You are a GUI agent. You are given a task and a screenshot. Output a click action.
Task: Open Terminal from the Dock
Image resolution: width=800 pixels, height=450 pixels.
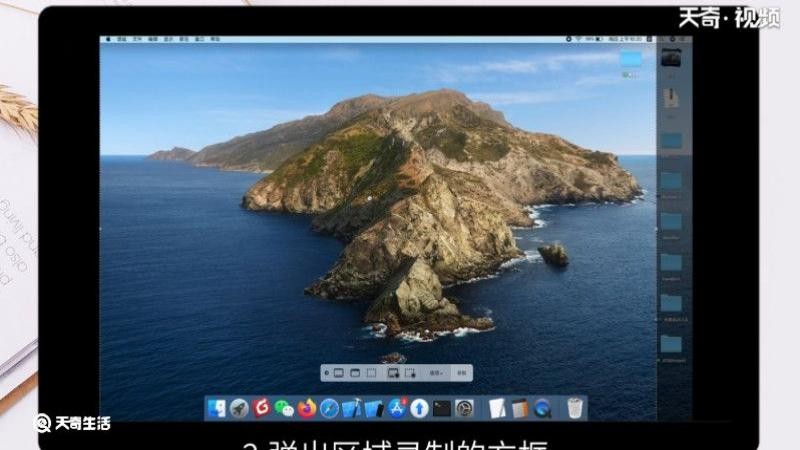coord(442,409)
